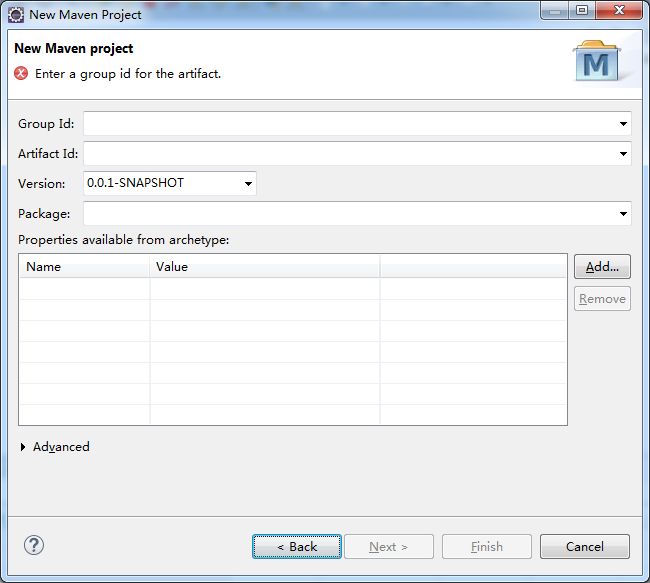
Task: Click the red error icon beside message
Action: click(21, 73)
